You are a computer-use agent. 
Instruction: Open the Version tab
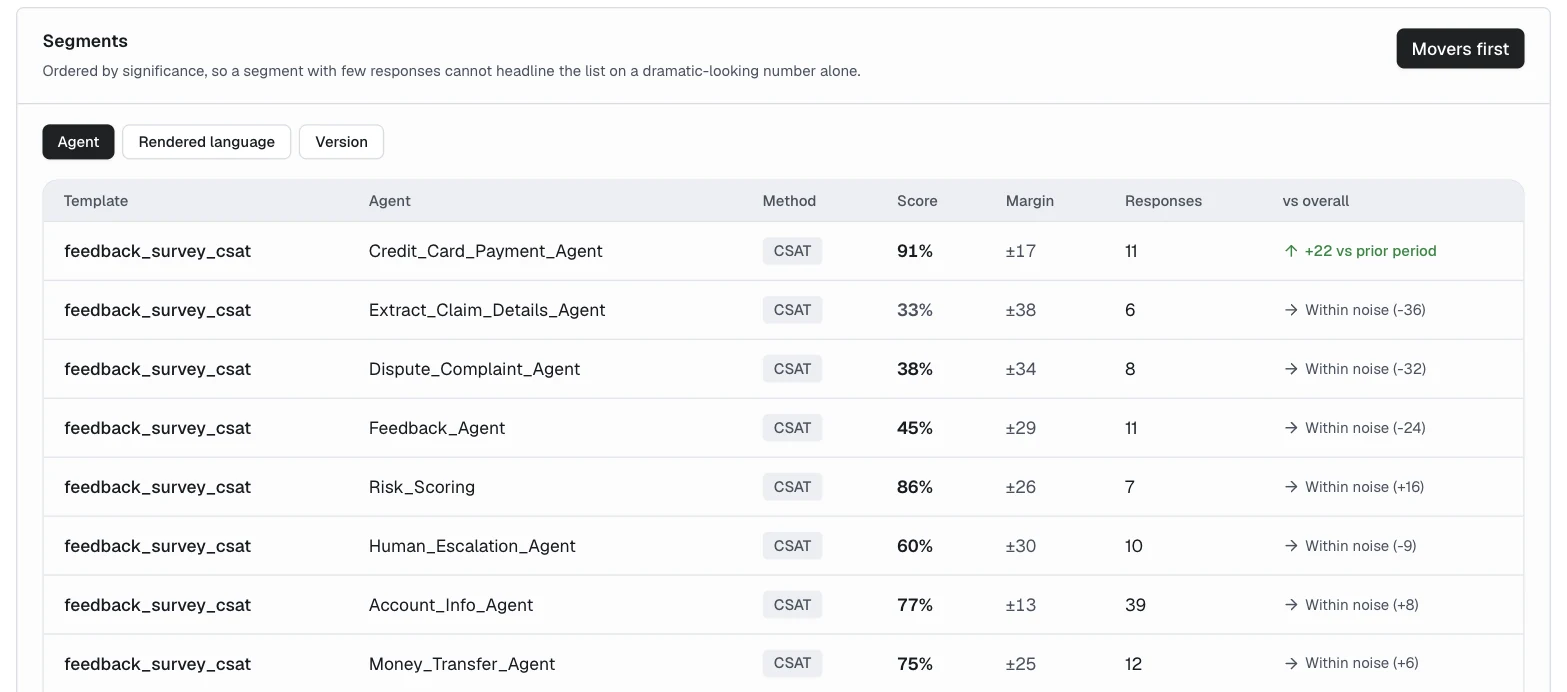click(x=341, y=142)
